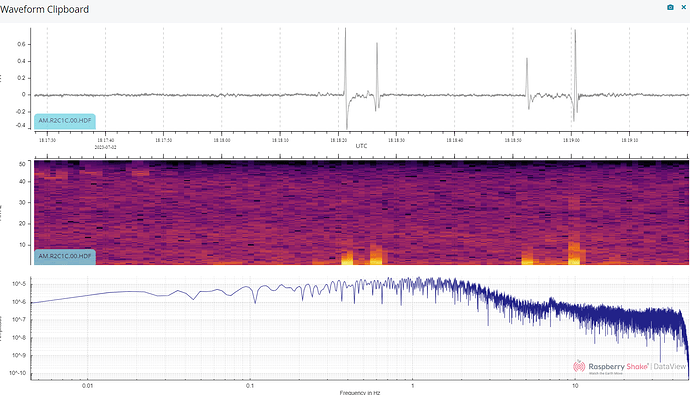Click the 0.6 amplitude tick on the waveform axis
690x395 pixels.
pos(21,44)
